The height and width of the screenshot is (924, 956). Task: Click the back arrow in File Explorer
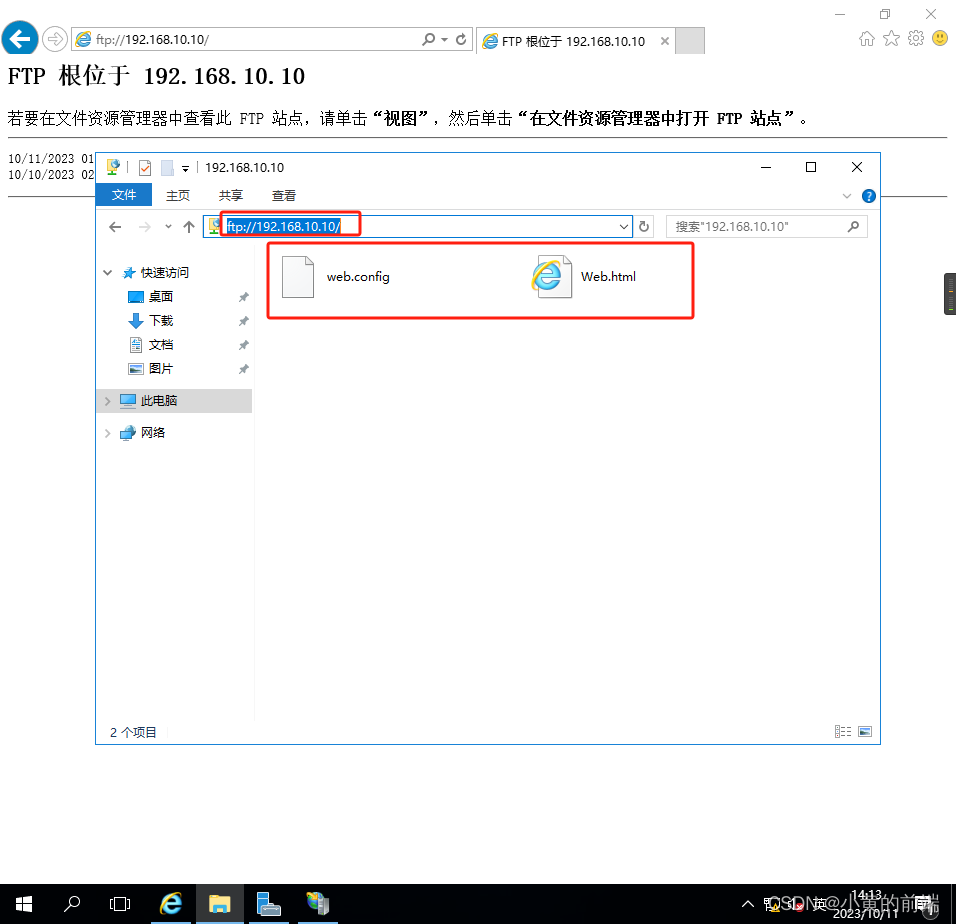[117, 226]
